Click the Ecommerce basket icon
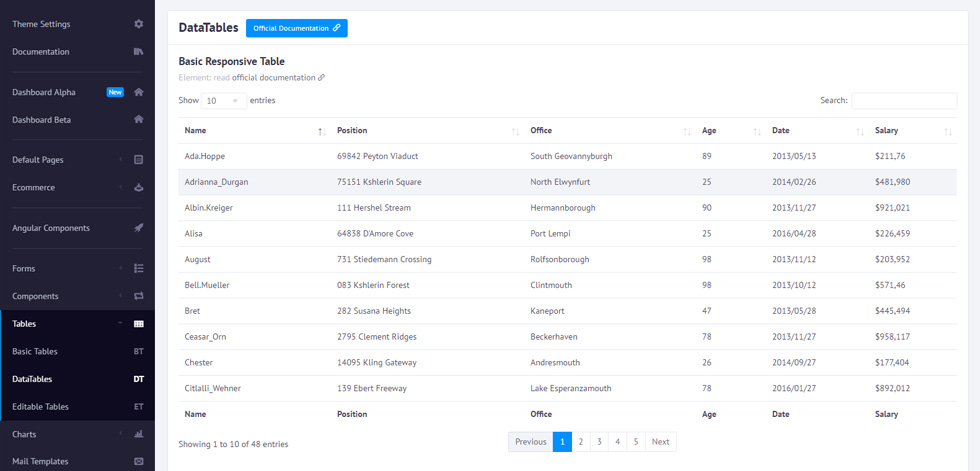This screenshot has height=471, width=980. 139,187
